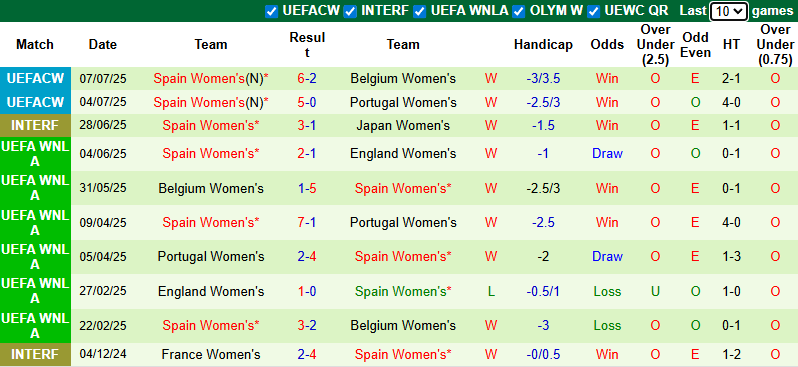Image resolution: width=798 pixels, height=367 pixels.
Task: Click the UEFA WNL A tag on 22/02/25 row
Action: tap(35, 326)
